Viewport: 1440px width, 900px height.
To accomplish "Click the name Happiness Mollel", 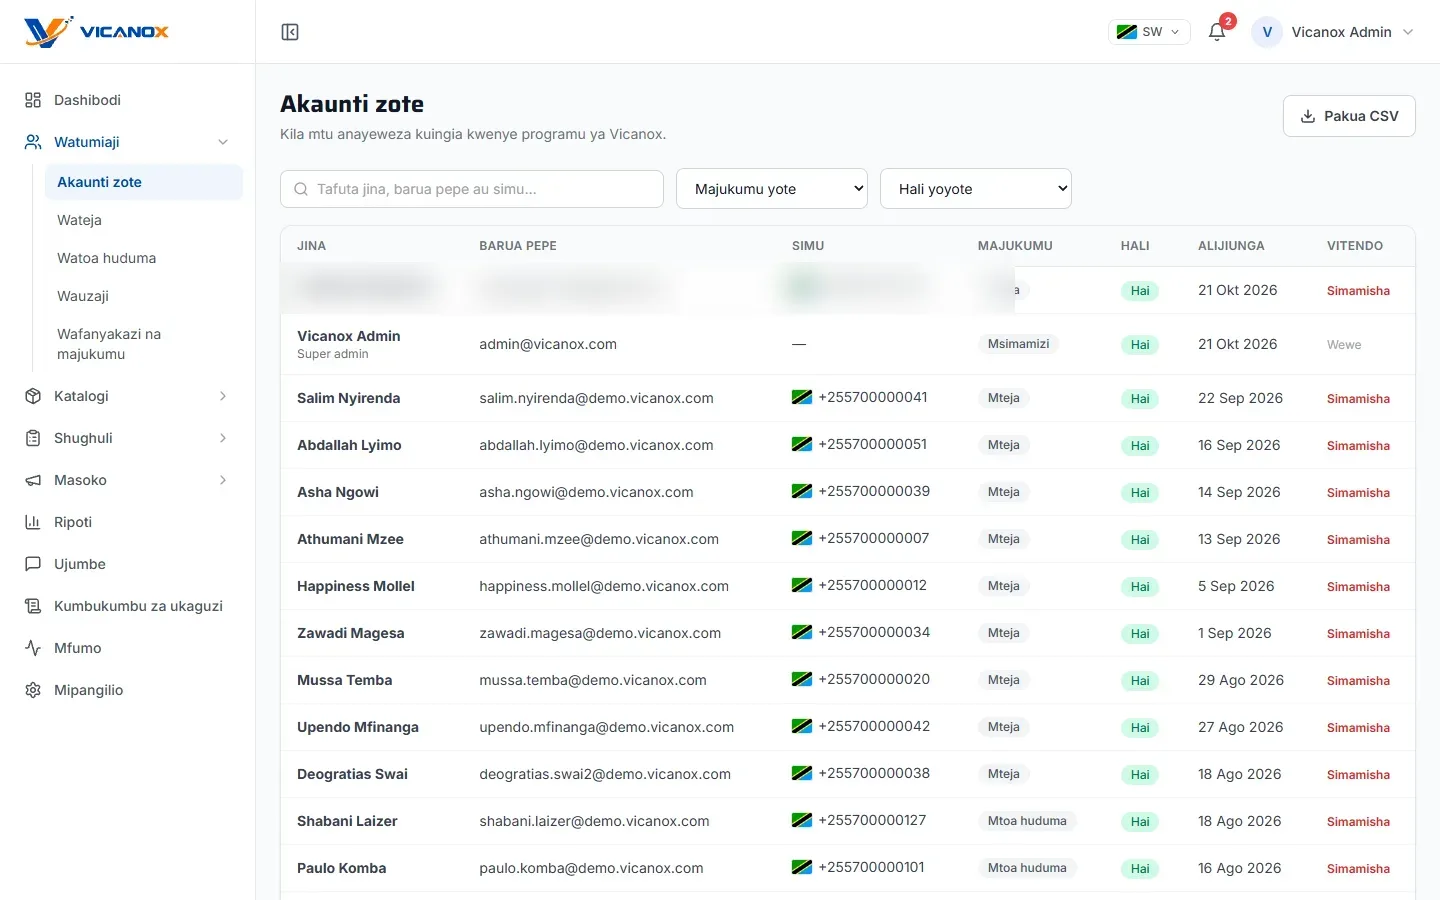I will tap(356, 586).
